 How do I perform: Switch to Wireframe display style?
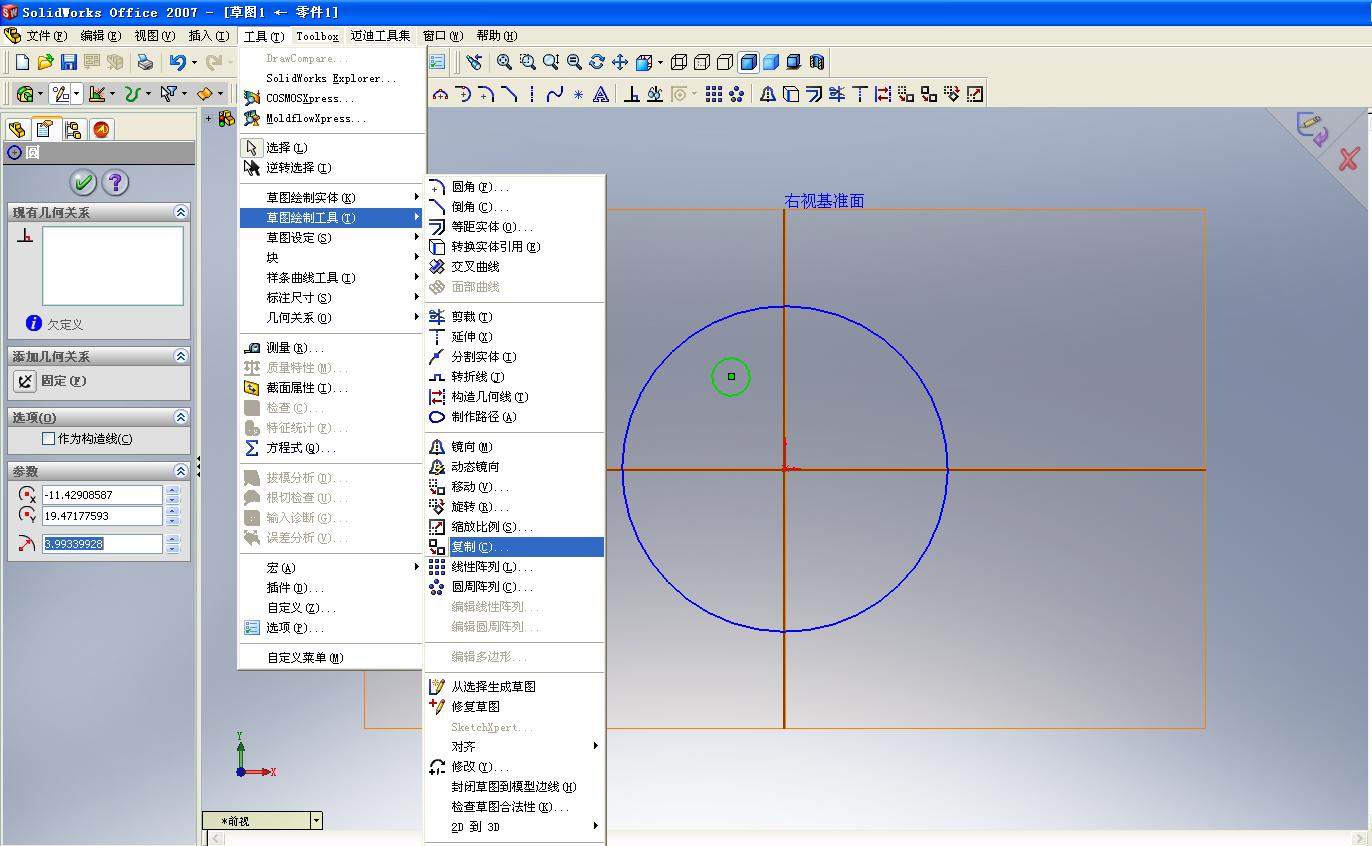pos(679,62)
